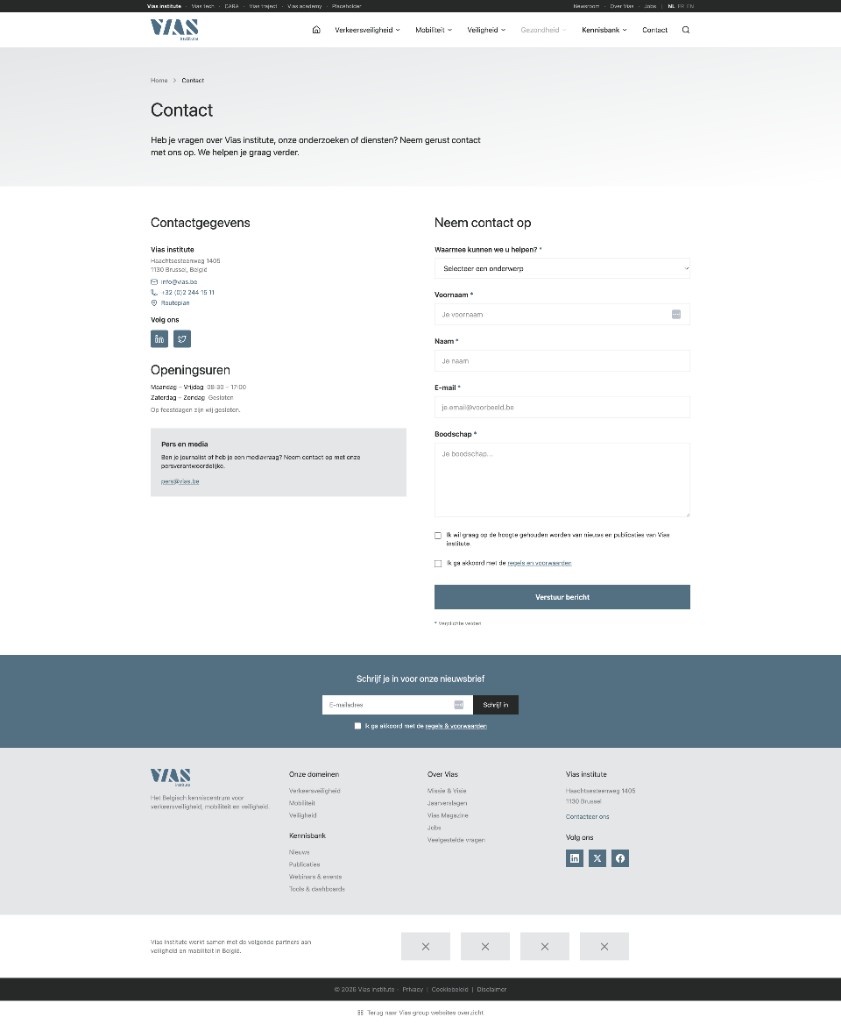Screen dimensions: 841x1024
Task: Click into the Boodschap message textarea
Action: tap(562, 480)
